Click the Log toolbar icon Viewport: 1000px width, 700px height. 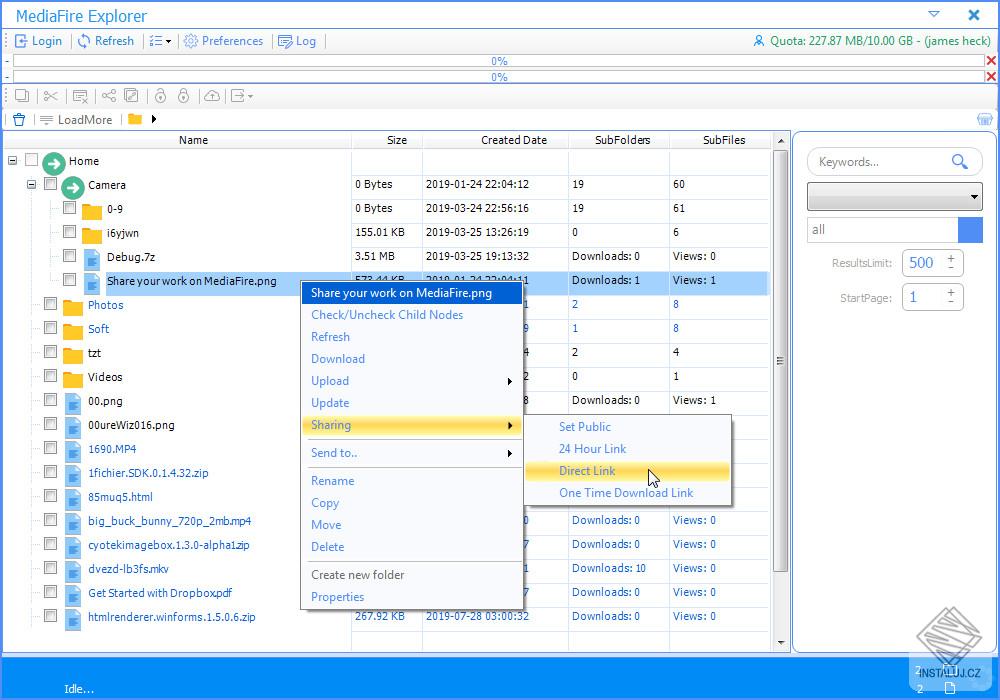click(285, 41)
